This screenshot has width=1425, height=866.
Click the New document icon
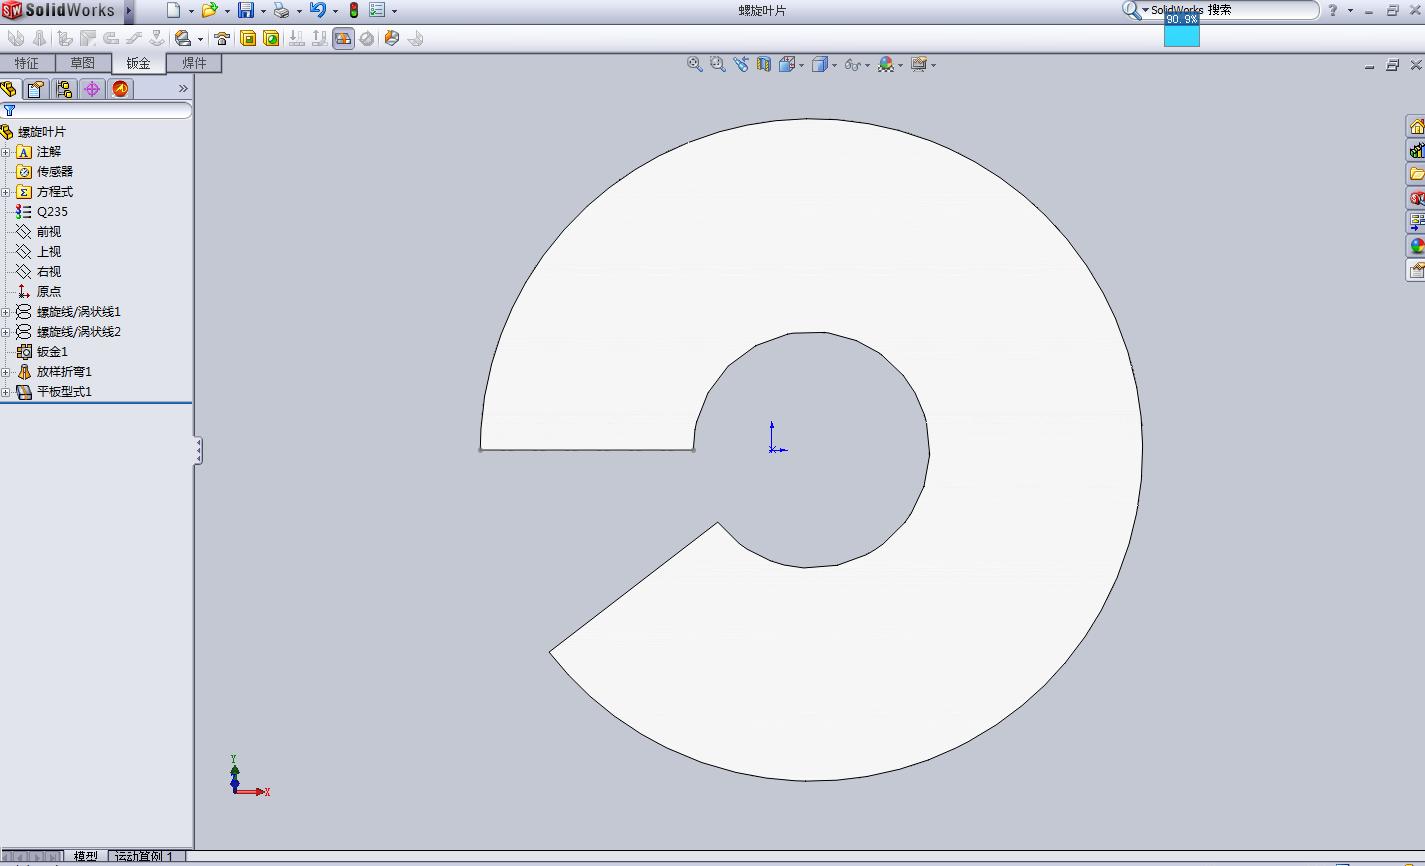point(174,10)
